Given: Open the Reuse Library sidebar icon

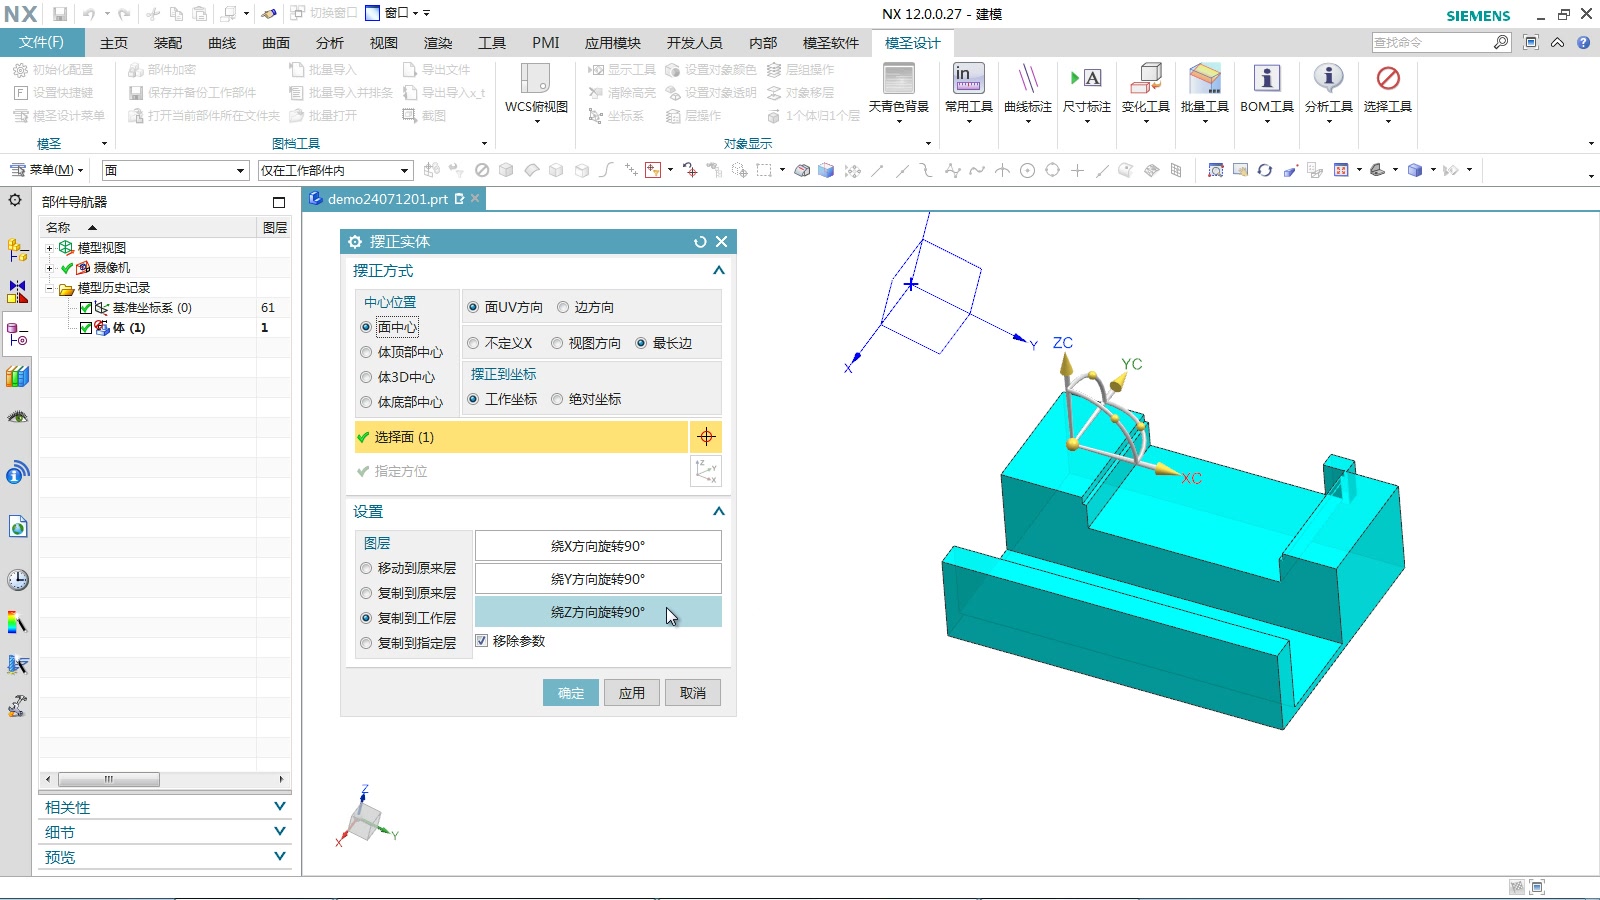Looking at the screenshot, I should (17, 377).
